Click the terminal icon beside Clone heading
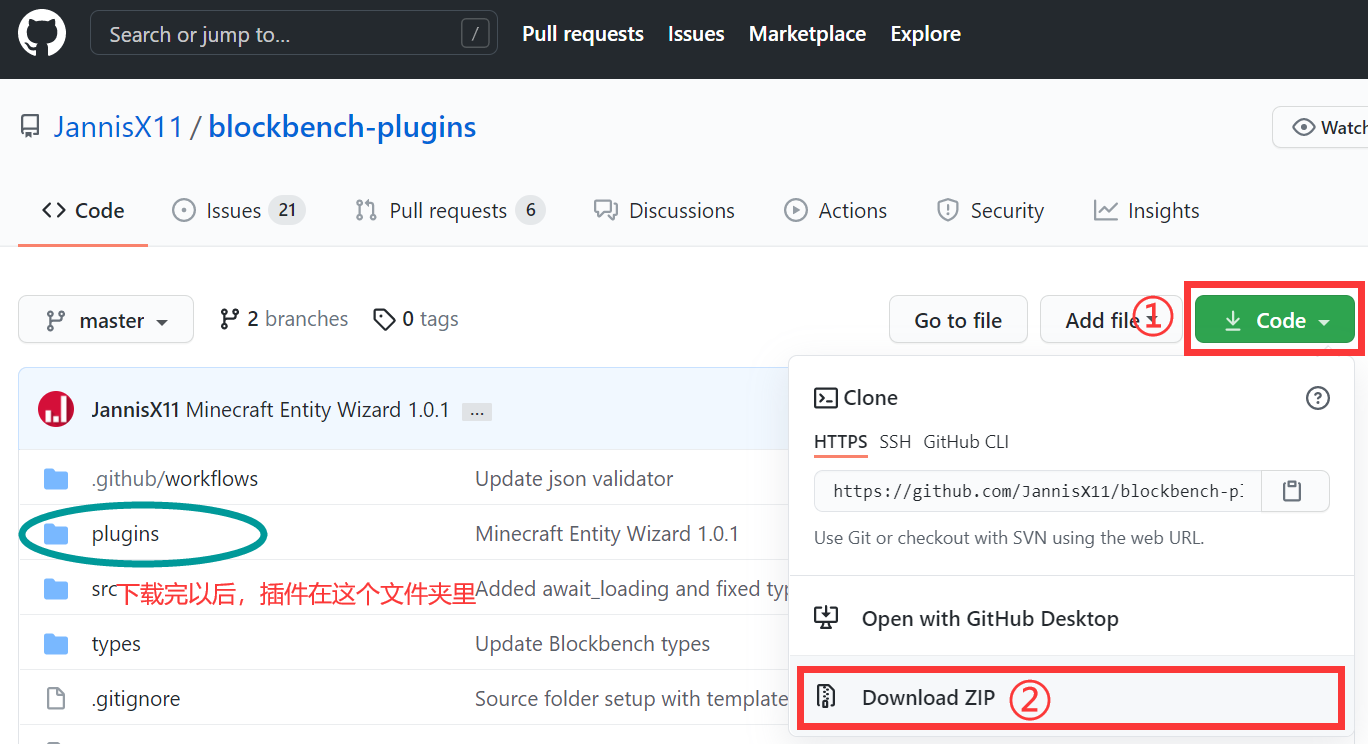 826,398
